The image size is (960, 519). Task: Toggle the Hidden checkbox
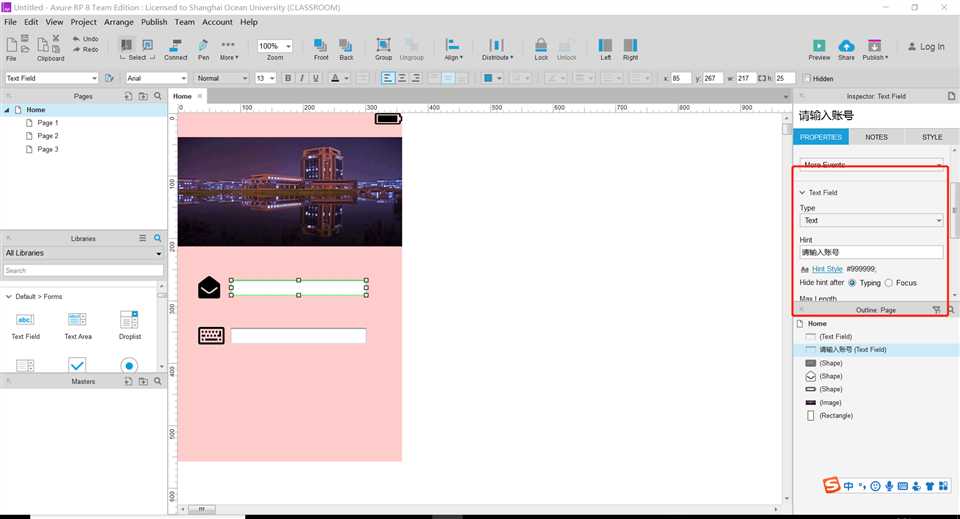(x=807, y=78)
